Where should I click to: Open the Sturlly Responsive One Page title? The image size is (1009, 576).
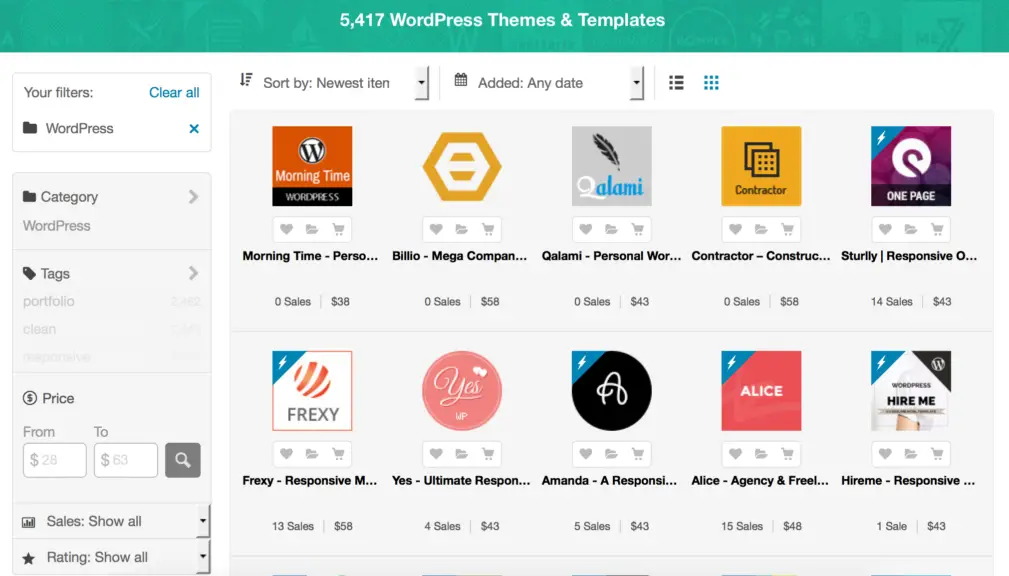(x=909, y=256)
